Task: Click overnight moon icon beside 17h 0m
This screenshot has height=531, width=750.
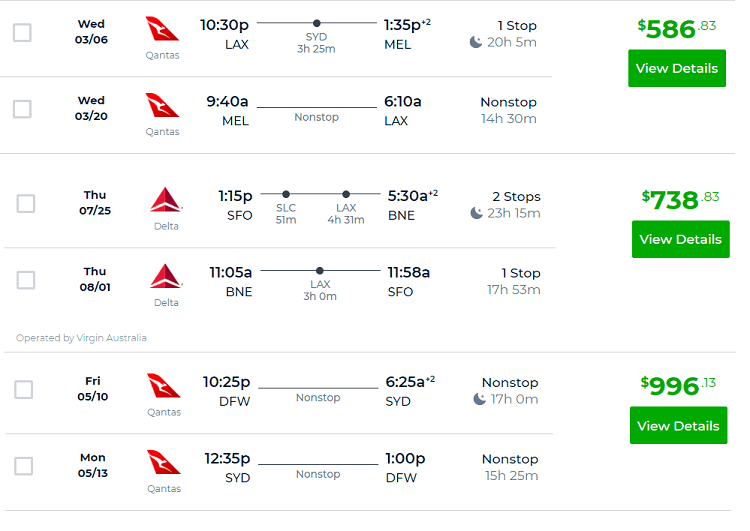Action: click(479, 399)
